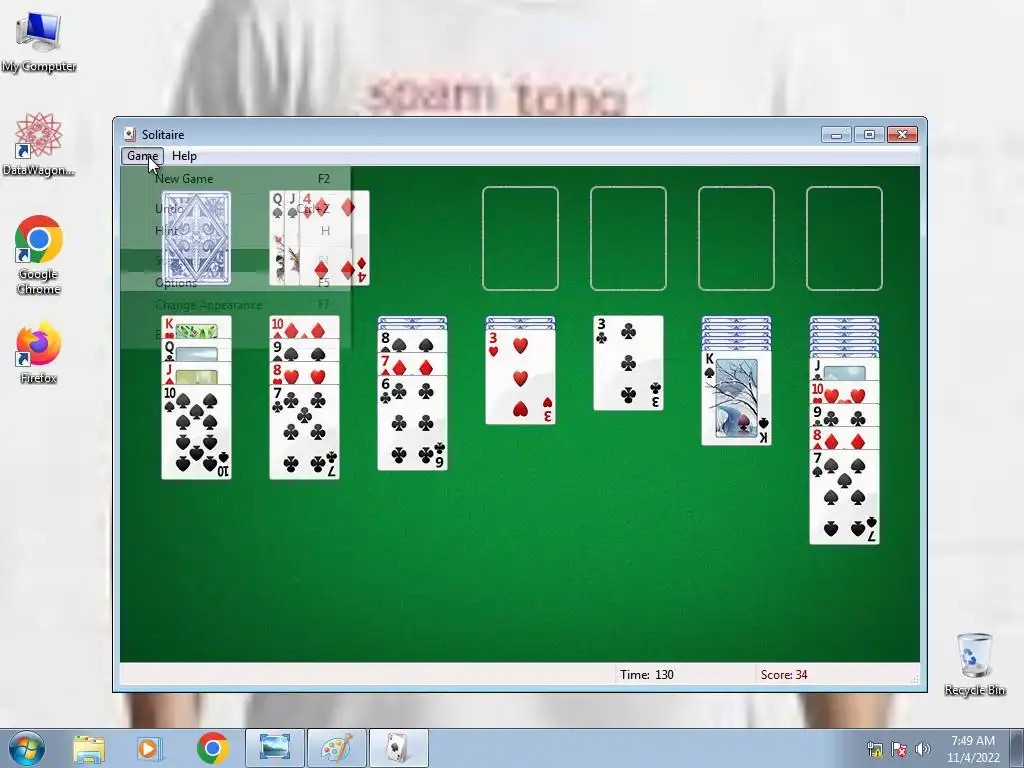
Task: Open the Firefox desktop shortcut
Action: tap(39, 353)
